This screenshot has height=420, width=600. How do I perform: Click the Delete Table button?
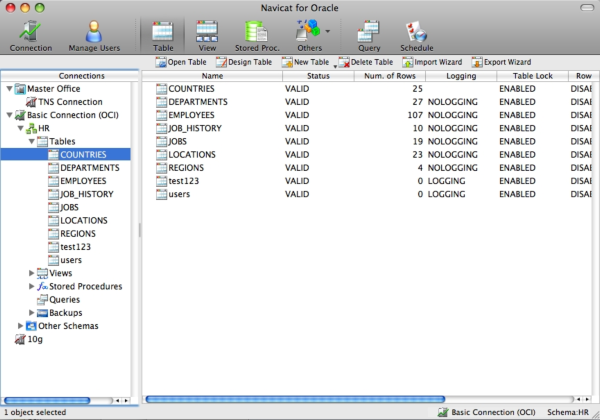366,62
